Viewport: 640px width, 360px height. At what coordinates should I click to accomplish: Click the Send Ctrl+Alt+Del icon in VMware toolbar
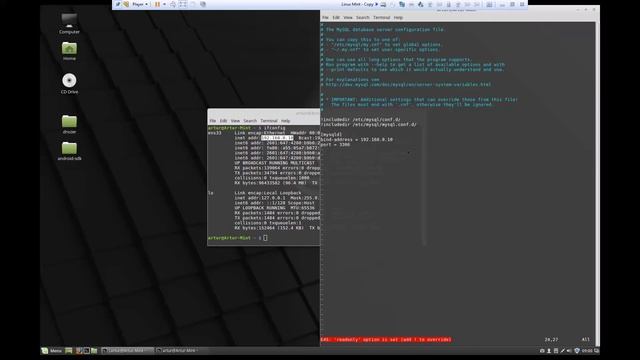point(173,4)
